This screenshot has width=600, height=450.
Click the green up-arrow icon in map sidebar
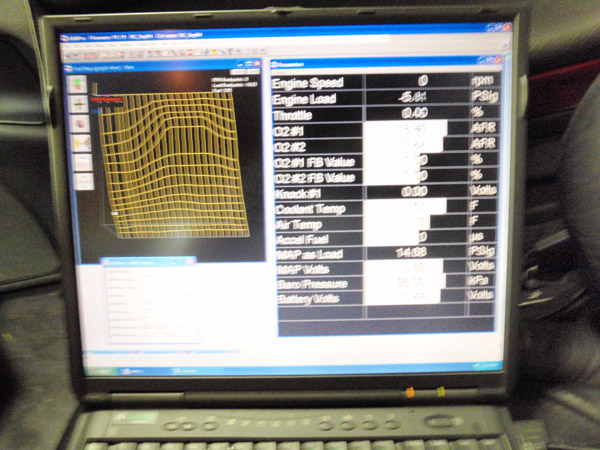[80, 85]
